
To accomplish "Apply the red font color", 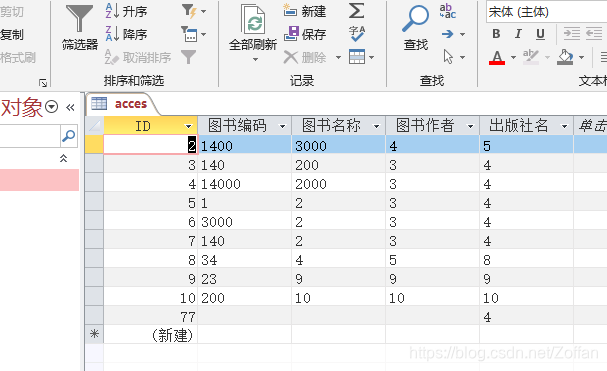I will pyautogui.click(x=497, y=57).
